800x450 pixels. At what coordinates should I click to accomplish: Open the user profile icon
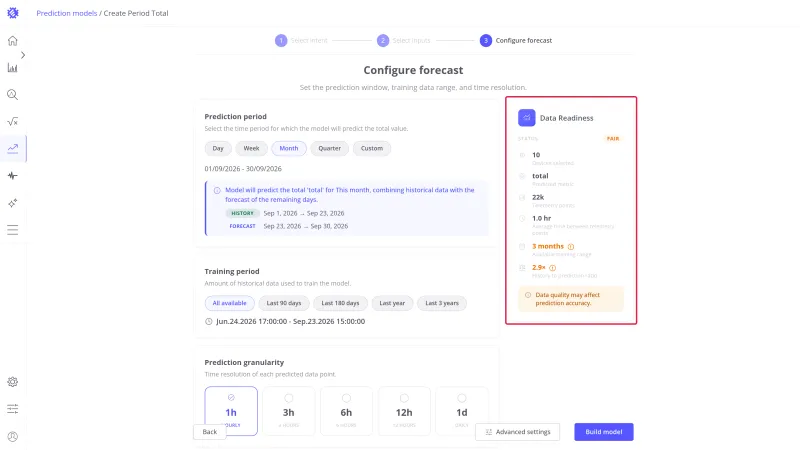(13, 436)
